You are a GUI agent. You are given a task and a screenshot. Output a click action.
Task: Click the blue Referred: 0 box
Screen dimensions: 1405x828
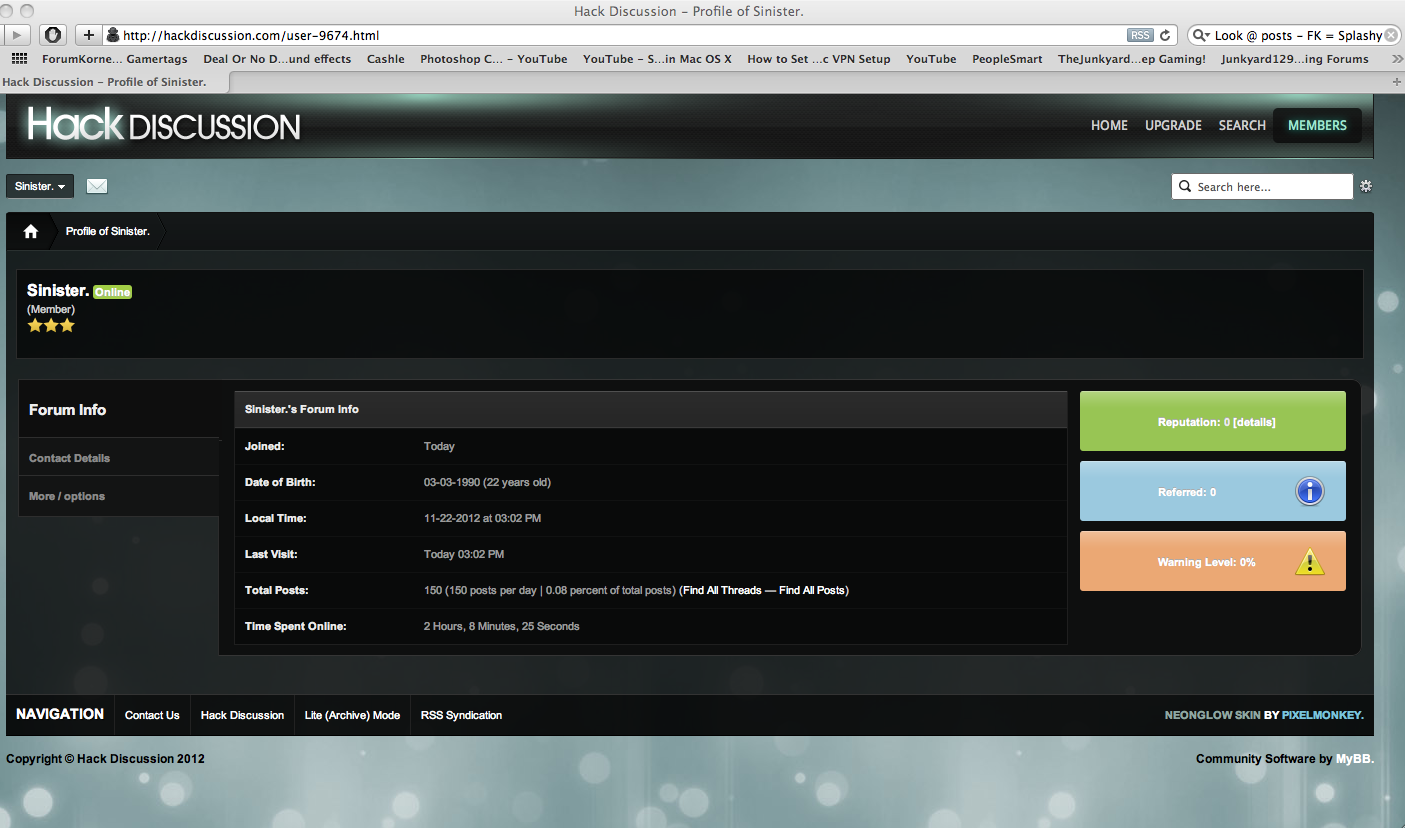[1213, 491]
